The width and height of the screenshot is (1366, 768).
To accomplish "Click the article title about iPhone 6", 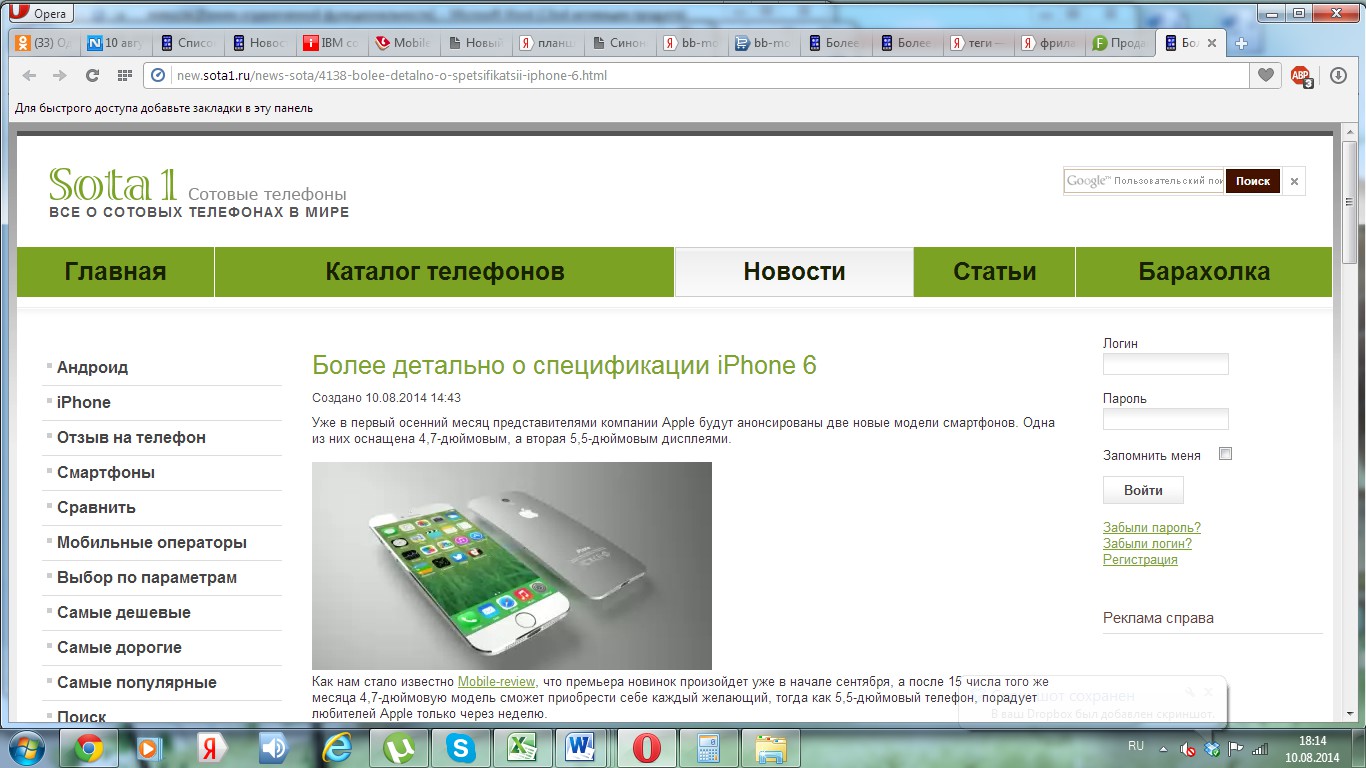I will (x=564, y=365).
